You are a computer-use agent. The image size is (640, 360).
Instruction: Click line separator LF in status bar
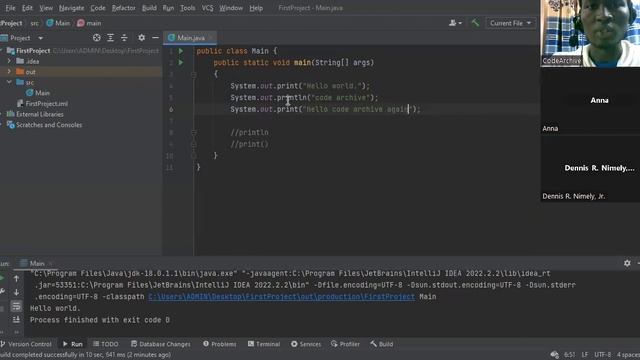(585, 355)
